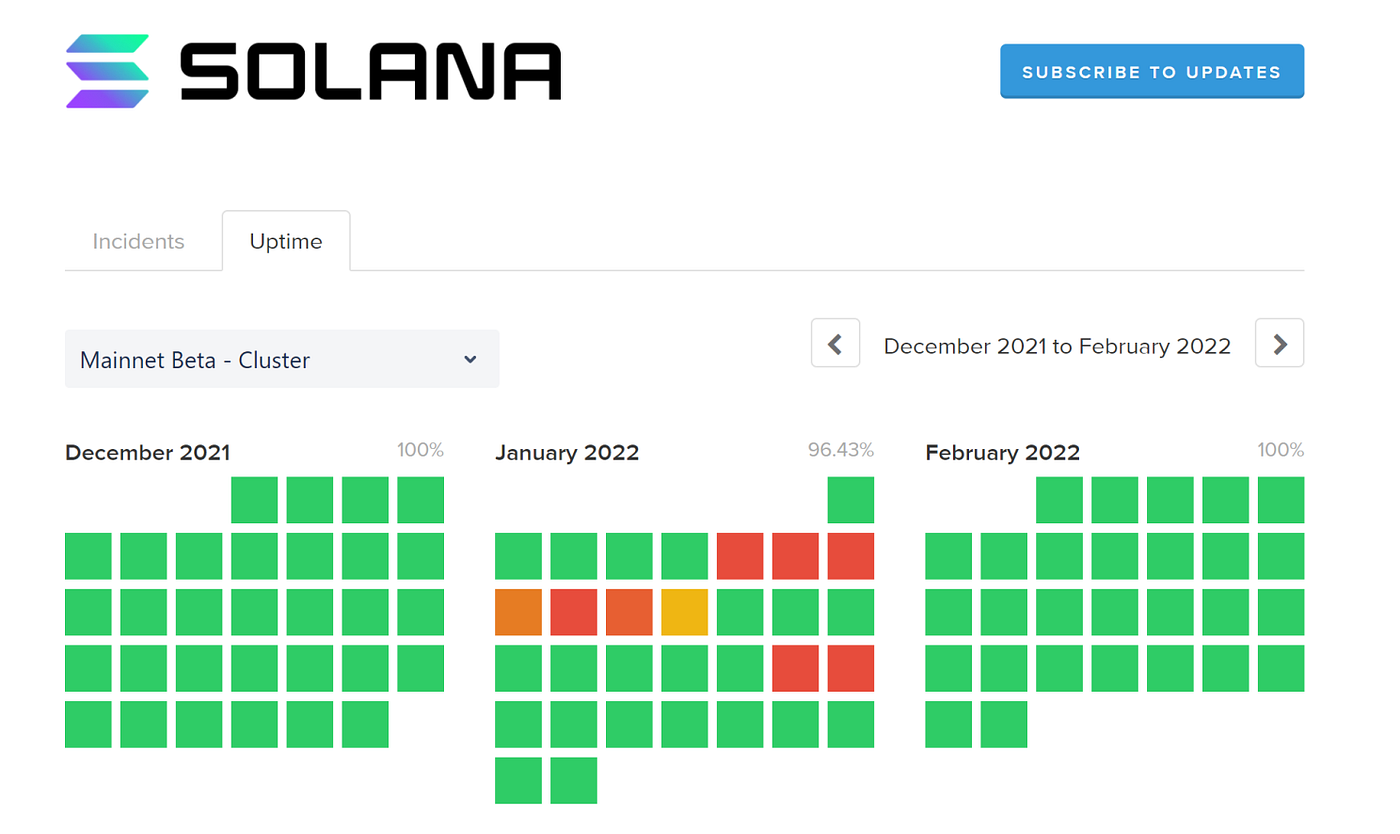Click the left arrow to view earlier months
Image resolution: width=1400 pixels, height=834 pixels.
tap(835, 343)
